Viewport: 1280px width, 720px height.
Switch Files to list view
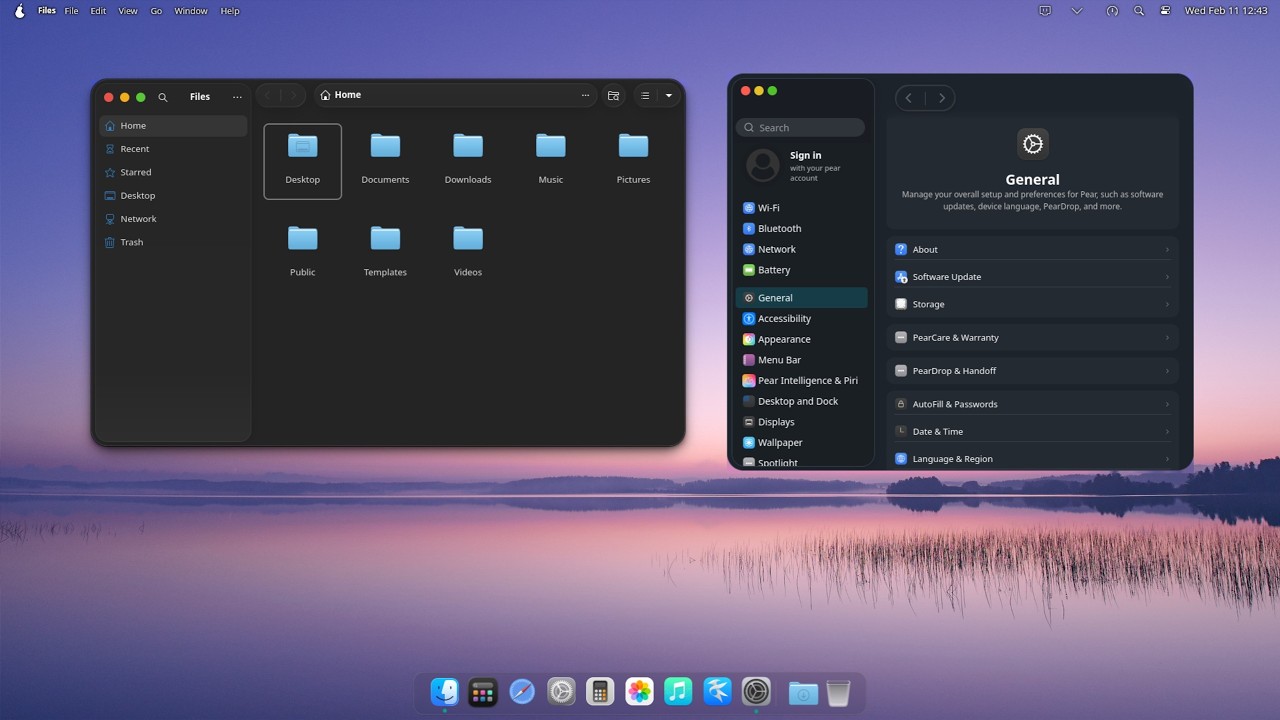pyautogui.click(x=645, y=95)
